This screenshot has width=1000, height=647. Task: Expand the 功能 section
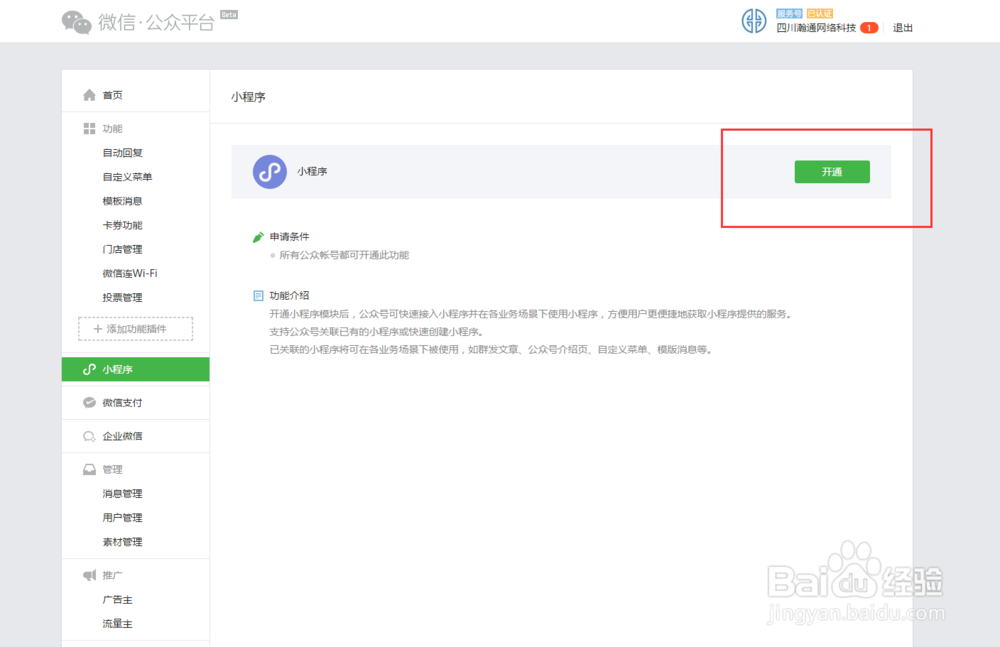point(110,128)
